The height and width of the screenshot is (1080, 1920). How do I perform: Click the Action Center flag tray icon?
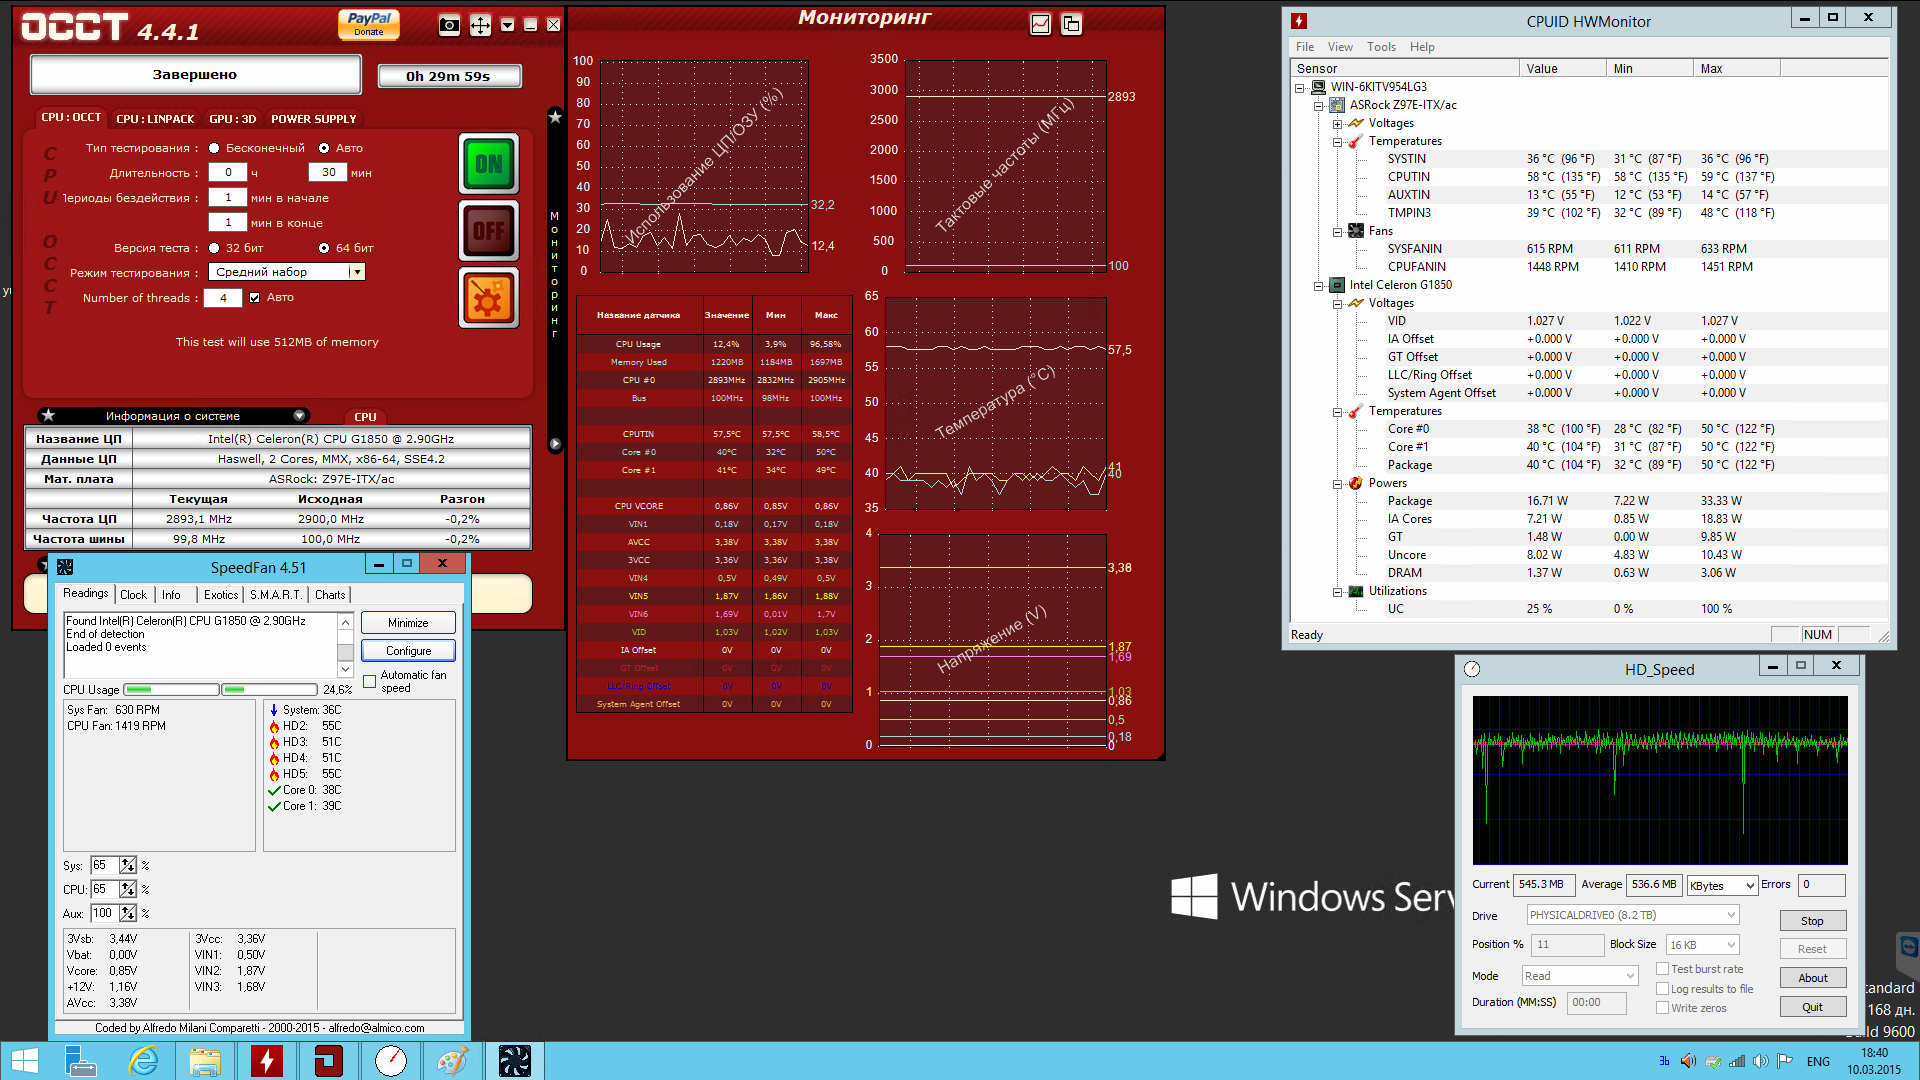click(1785, 1061)
